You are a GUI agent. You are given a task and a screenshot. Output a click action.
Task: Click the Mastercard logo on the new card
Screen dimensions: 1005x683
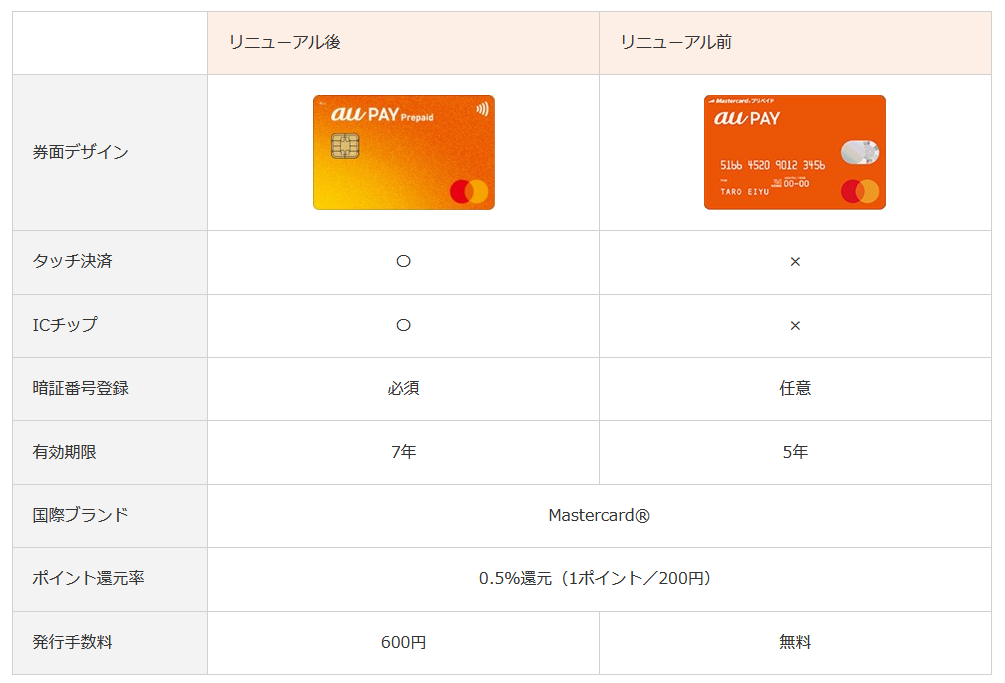(469, 191)
